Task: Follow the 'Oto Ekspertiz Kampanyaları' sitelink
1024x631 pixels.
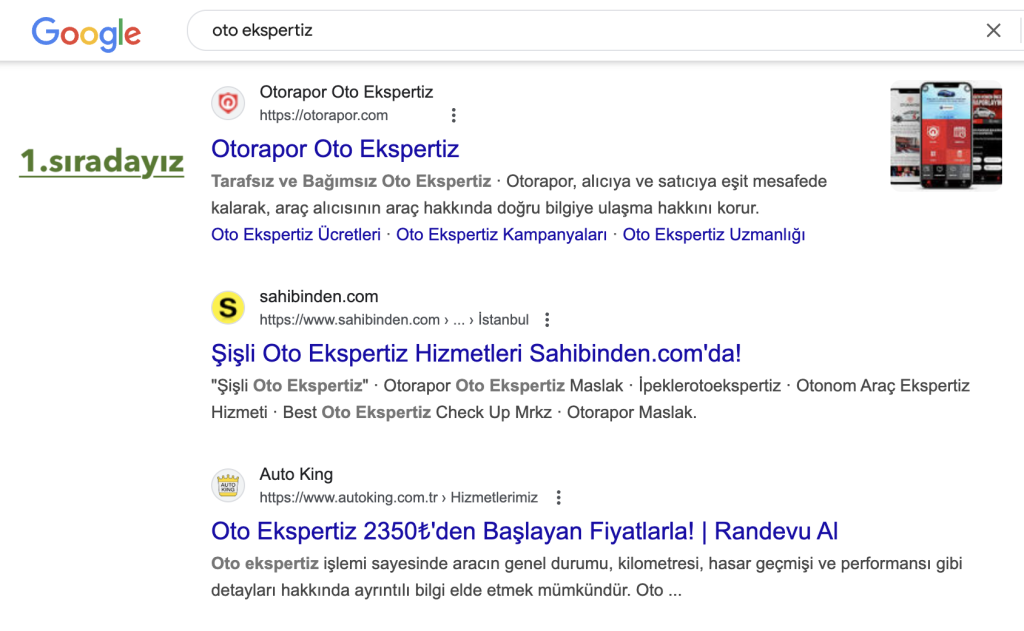Action: (x=502, y=235)
